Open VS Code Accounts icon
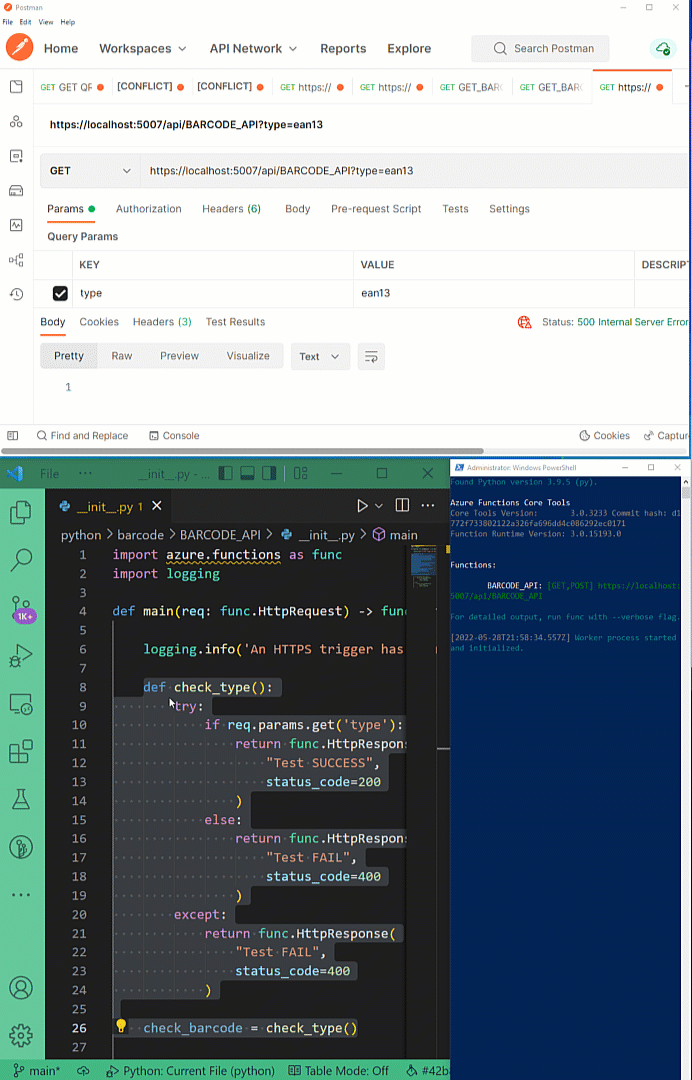Viewport: 692px width, 1080px height. click(21, 988)
